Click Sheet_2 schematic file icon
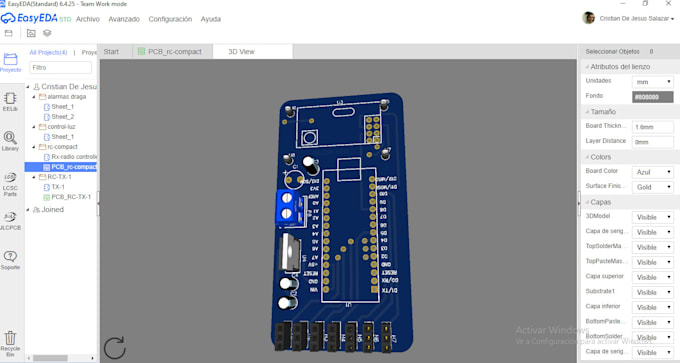Screen dimensions: 680x363 (47, 117)
